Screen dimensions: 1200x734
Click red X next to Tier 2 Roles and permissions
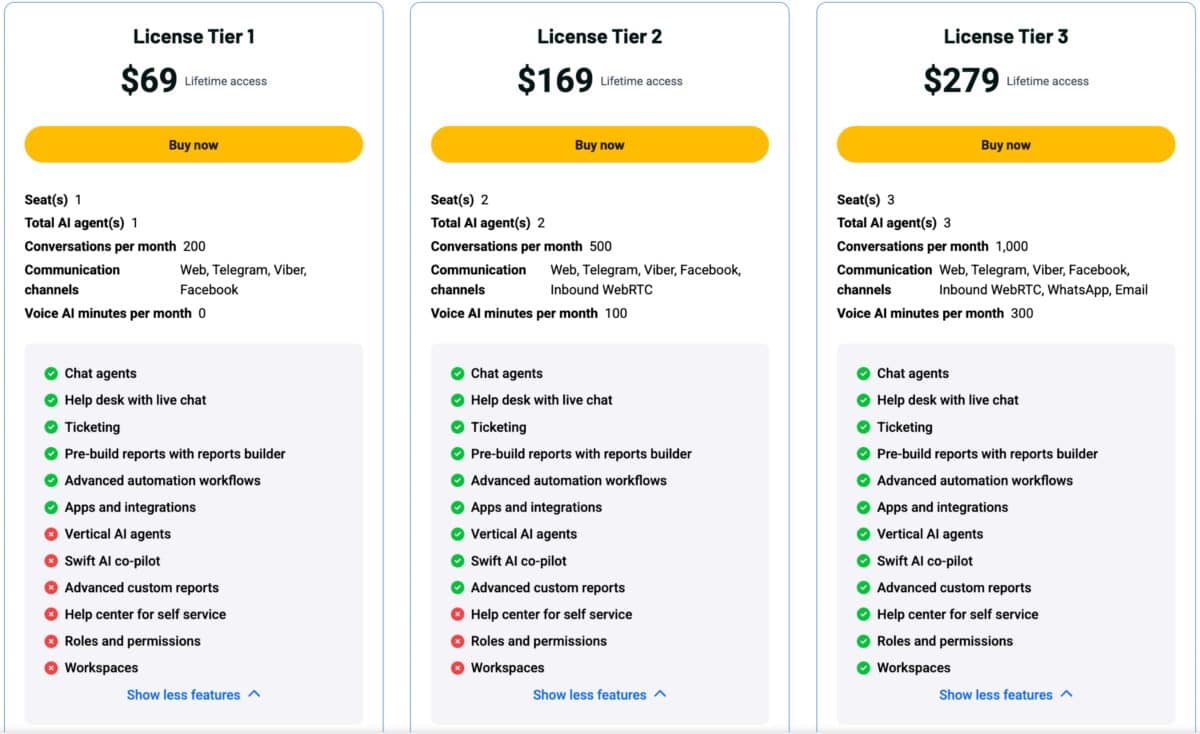coord(457,641)
